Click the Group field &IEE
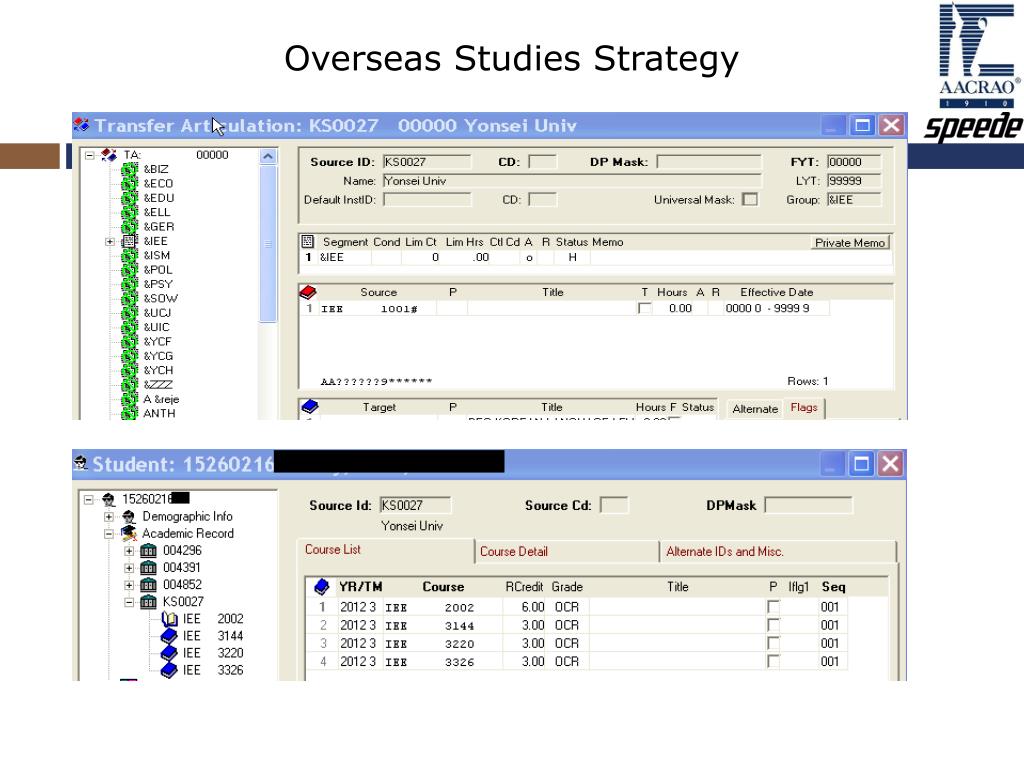The width and height of the screenshot is (1024, 768). coord(854,200)
